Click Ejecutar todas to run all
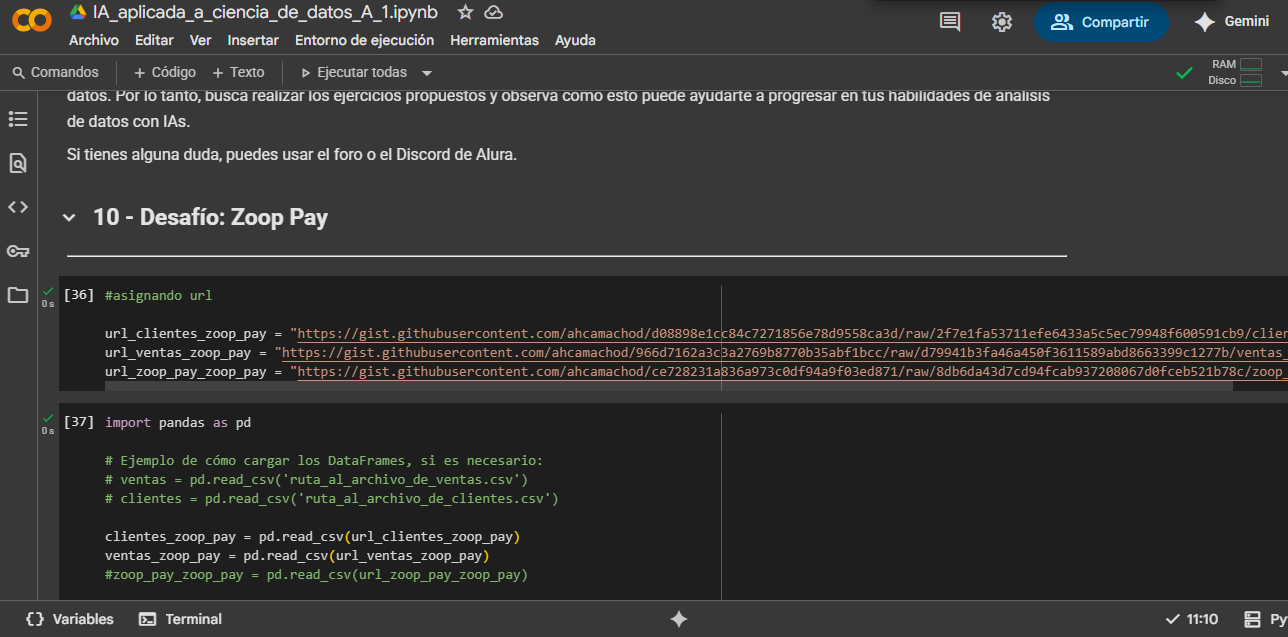 pos(353,72)
